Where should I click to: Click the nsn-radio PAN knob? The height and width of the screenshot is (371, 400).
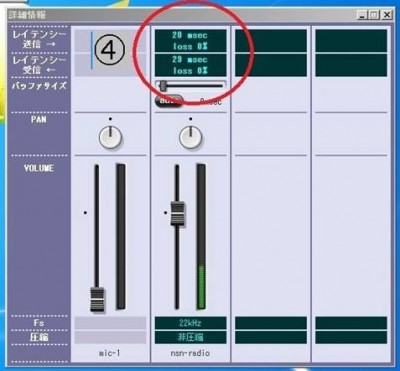pos(190,137)
